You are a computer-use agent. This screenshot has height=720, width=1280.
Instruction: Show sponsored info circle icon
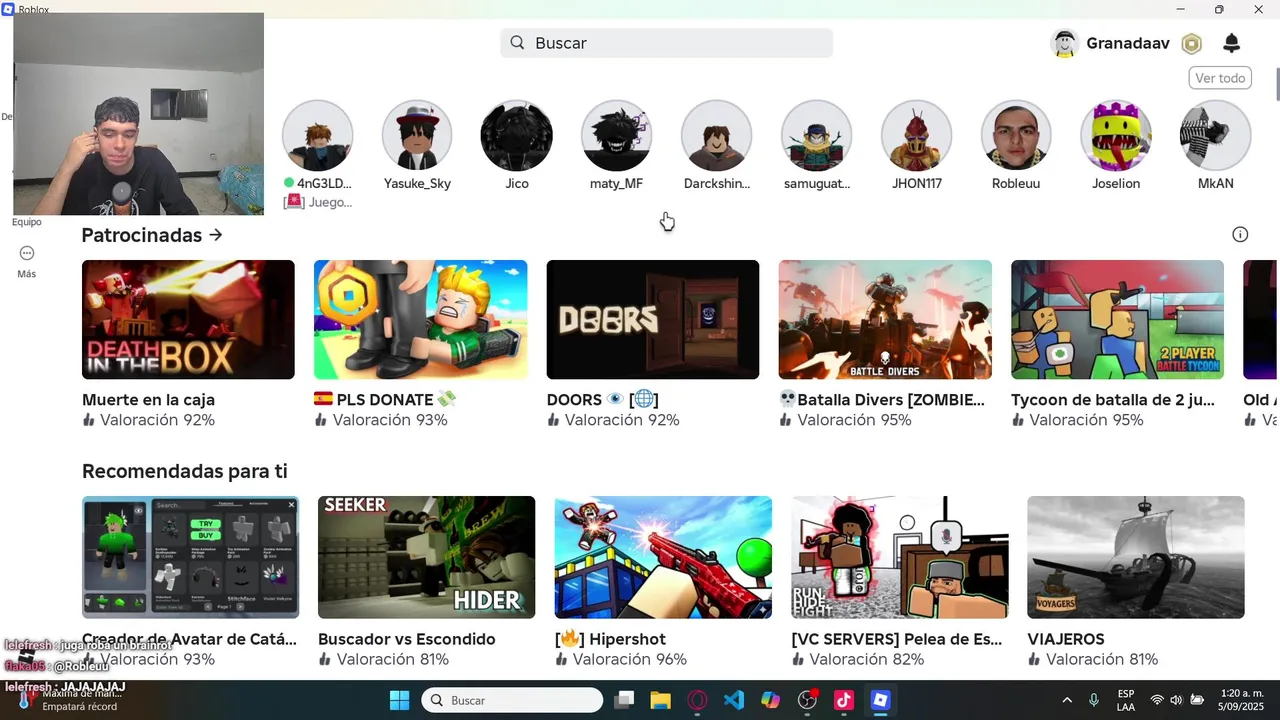coord(1240,235)
